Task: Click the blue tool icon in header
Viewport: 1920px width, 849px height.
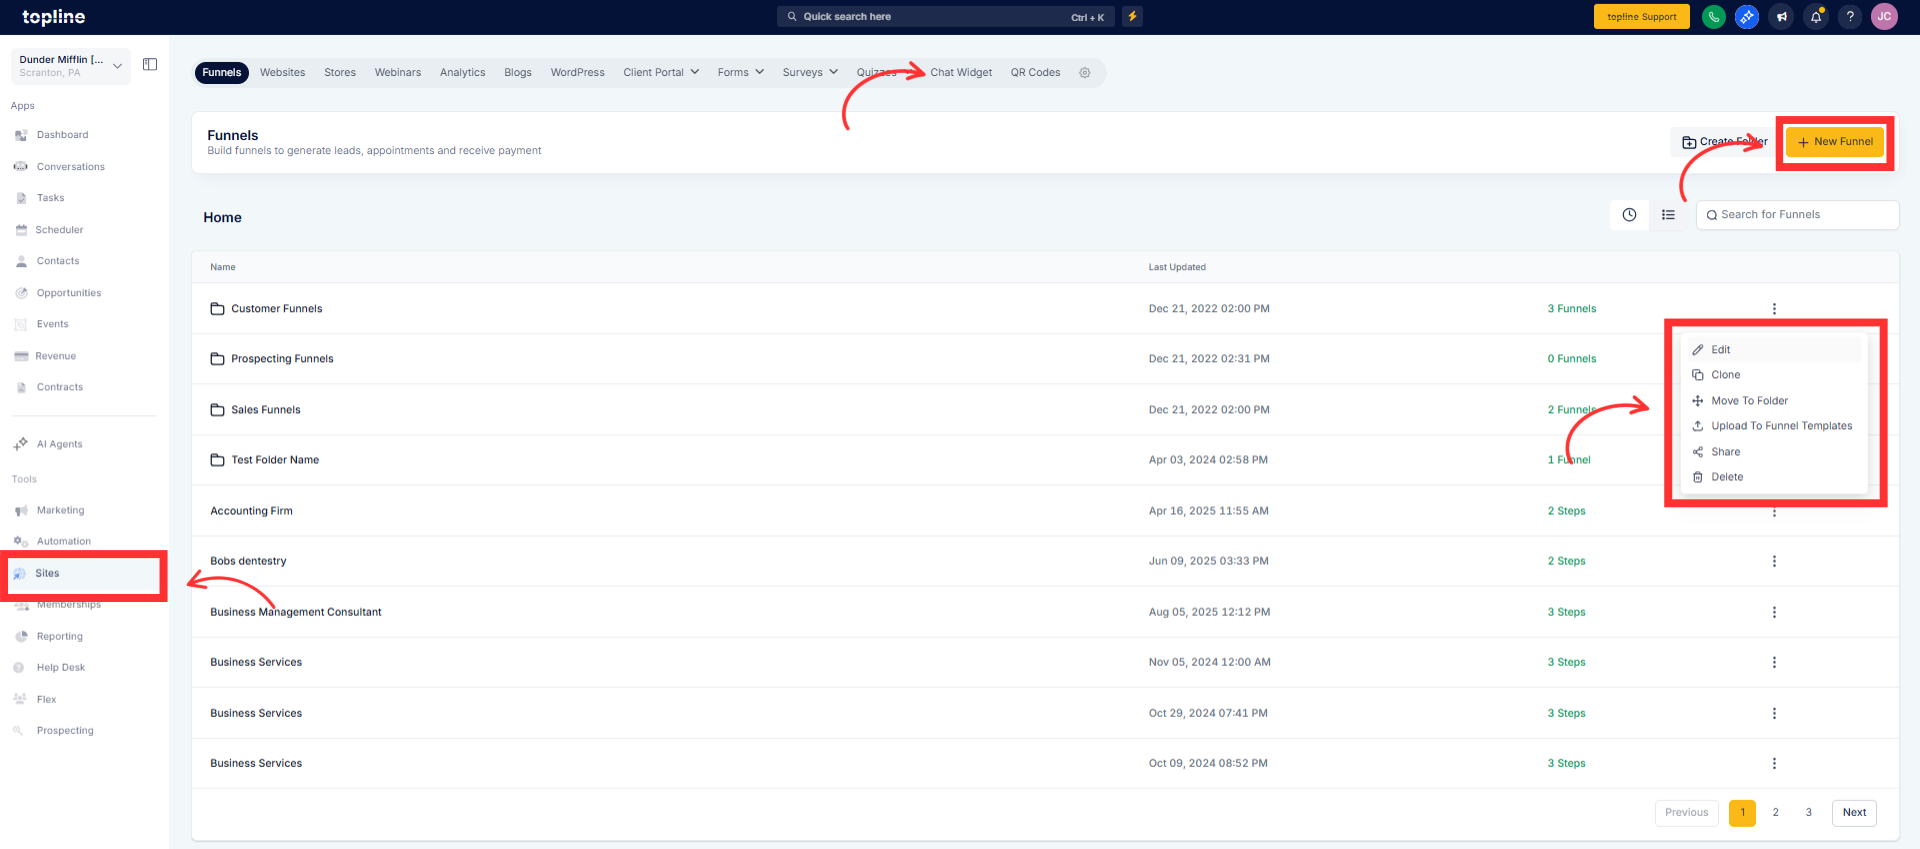Action: 1747,17
